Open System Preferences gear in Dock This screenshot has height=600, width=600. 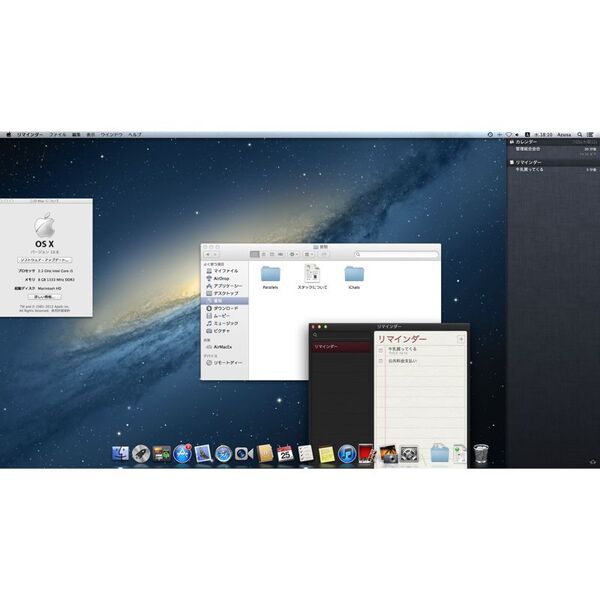409,454
